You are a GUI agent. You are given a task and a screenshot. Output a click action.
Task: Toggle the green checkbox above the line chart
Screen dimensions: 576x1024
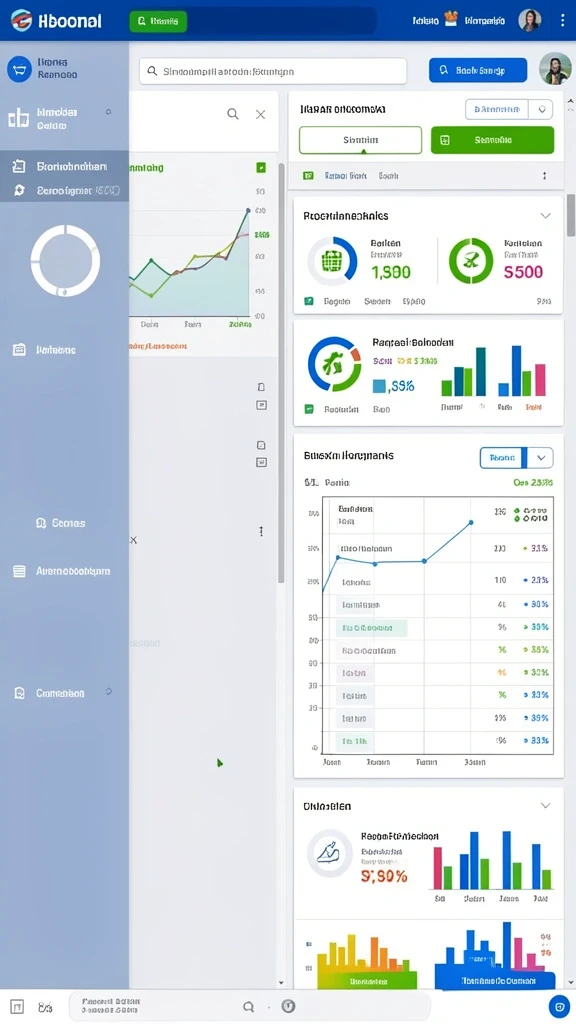coord(261,168)
